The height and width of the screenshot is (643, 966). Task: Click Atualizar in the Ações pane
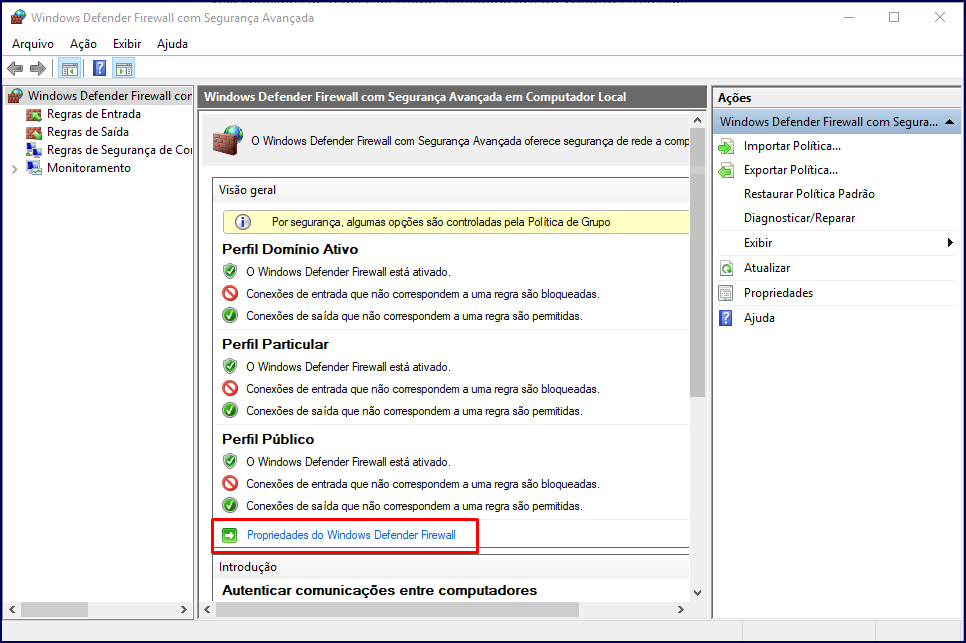766,269
